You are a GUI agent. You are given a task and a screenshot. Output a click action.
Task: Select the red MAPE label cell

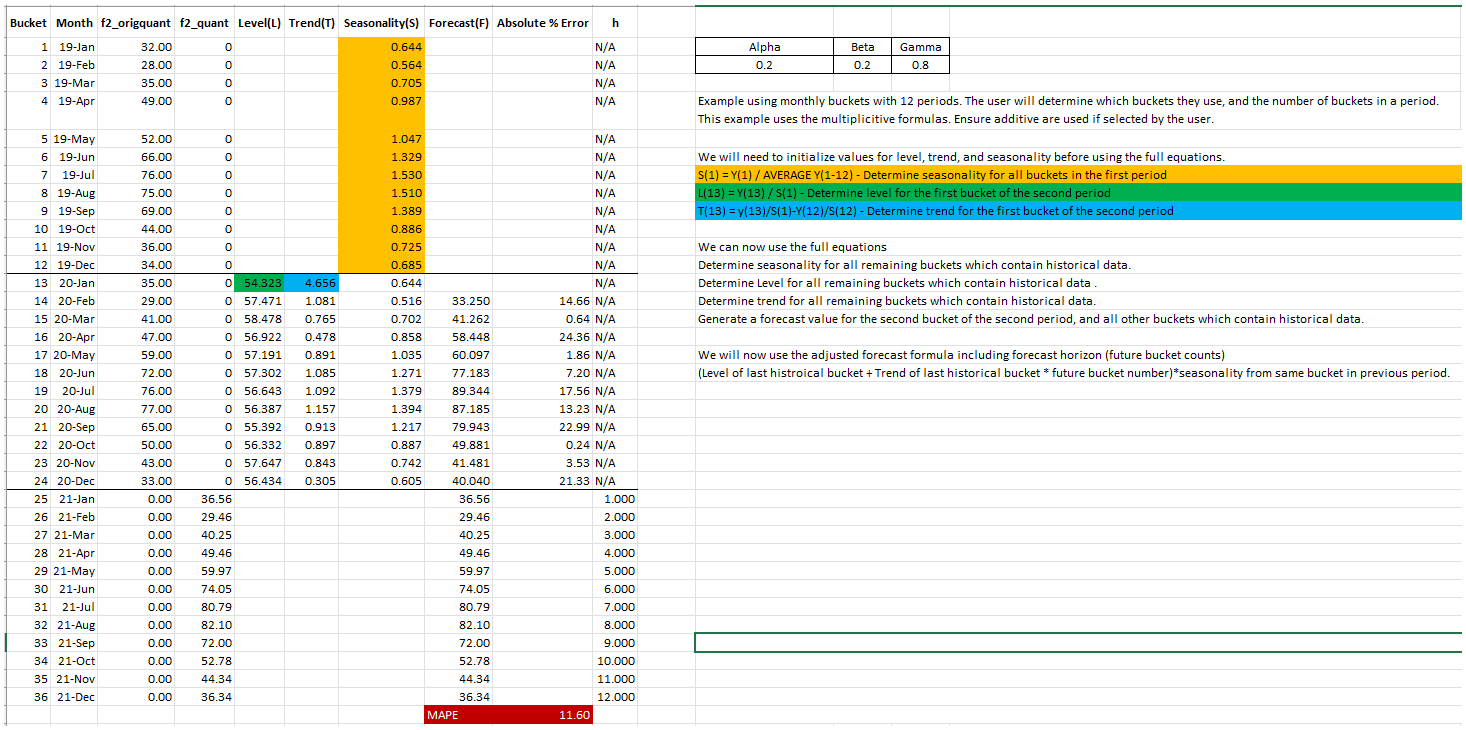pos(459,715)
